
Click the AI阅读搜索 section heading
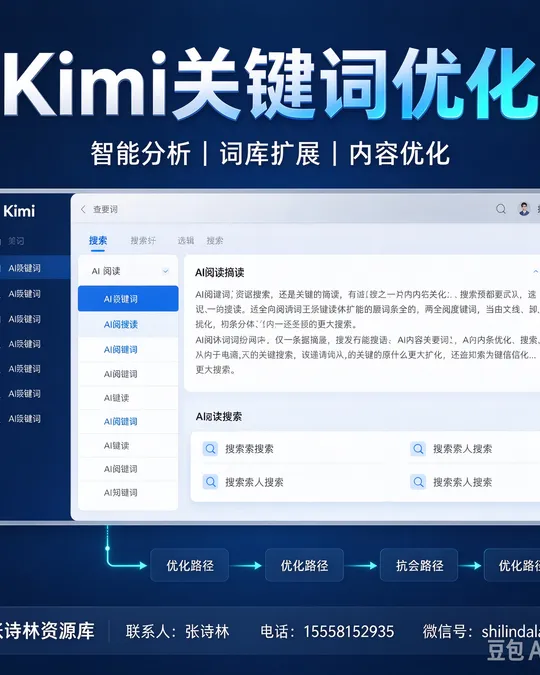pyautogui.click(x=219, y=417)
